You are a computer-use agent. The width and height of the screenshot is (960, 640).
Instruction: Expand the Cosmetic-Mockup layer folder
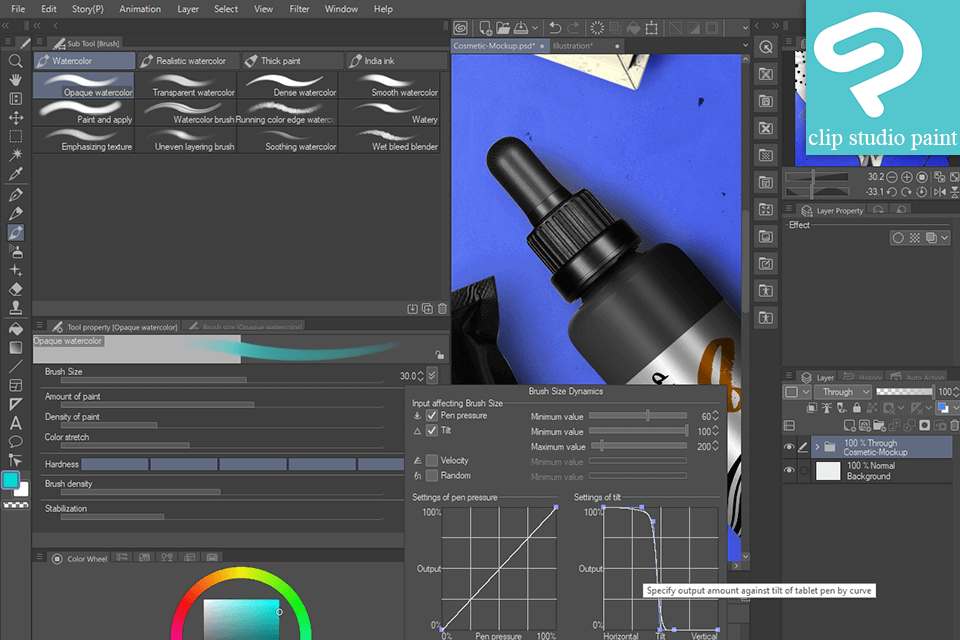[818, 446]
